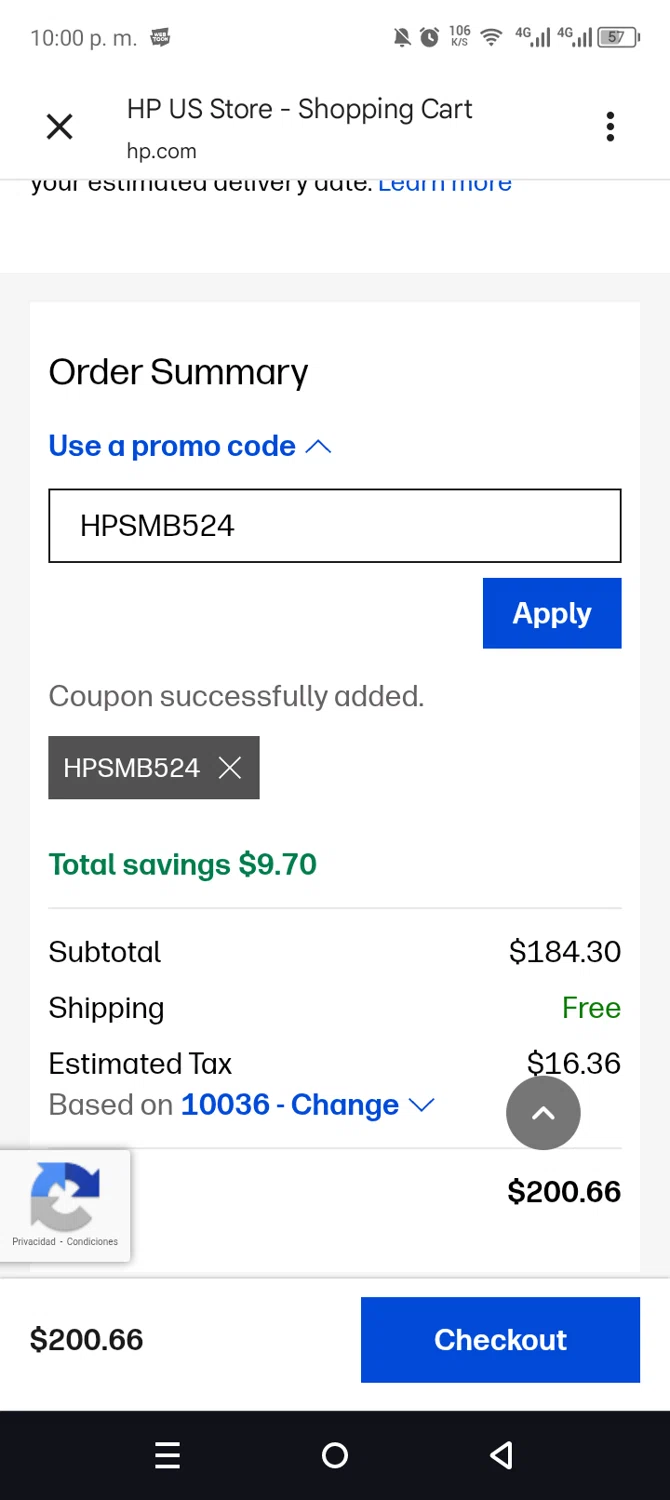Click the promo code input field
Viewport: 670px width, 1500px height.
click(x=335, y=526)
